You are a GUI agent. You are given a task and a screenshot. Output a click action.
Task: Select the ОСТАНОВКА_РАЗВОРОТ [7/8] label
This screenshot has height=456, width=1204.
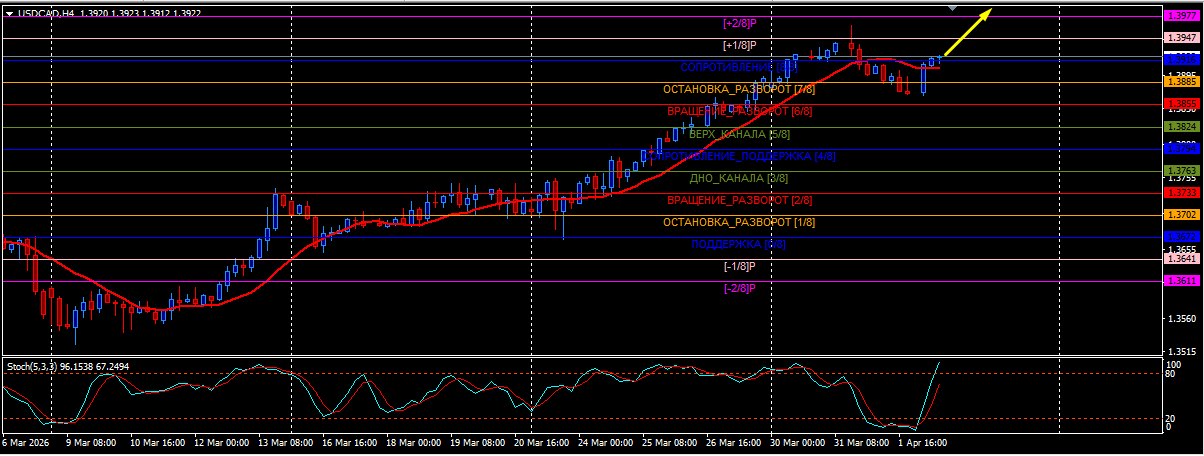pos(739,89)
